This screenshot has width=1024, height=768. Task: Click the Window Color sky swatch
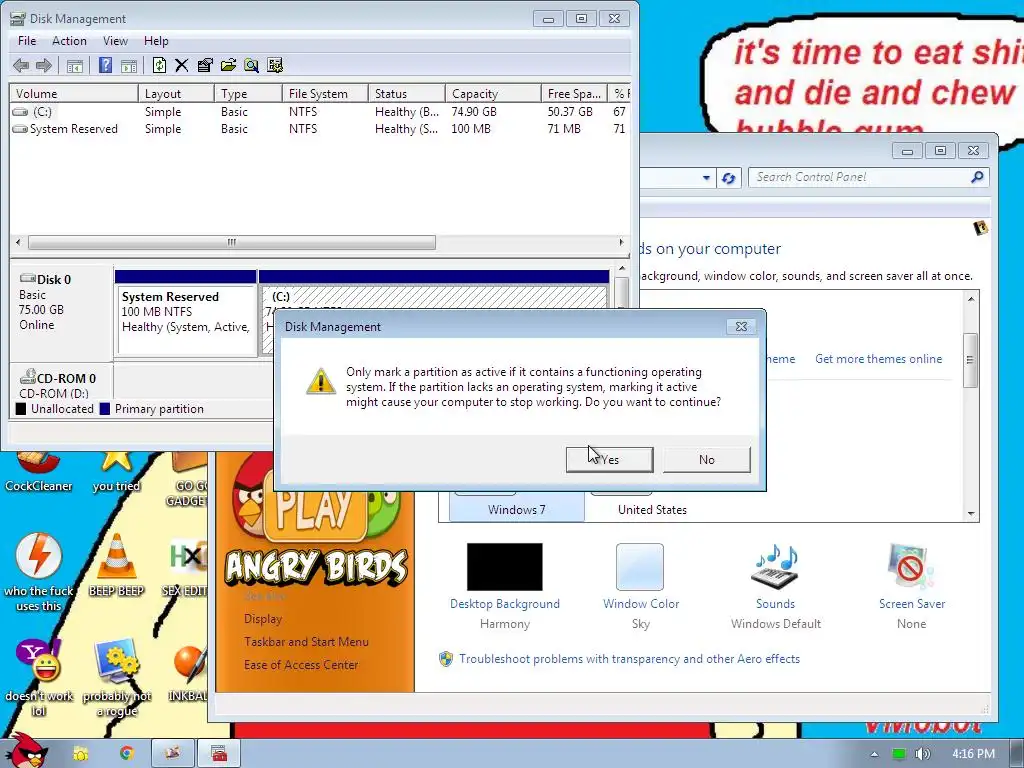click(640, 567)
